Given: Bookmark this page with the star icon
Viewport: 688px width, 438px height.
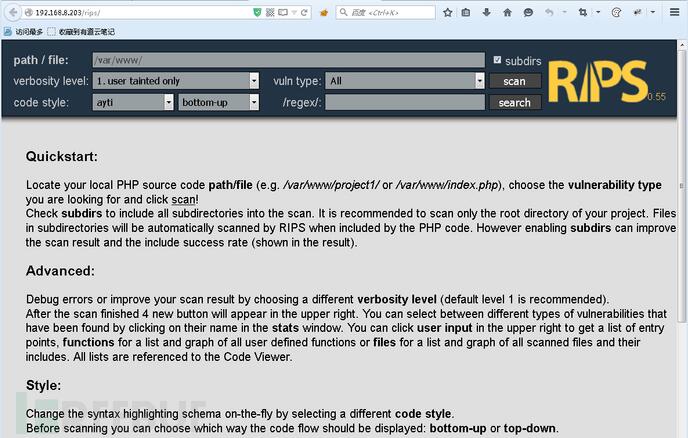Looking at the screenshot, I should 448,13.
